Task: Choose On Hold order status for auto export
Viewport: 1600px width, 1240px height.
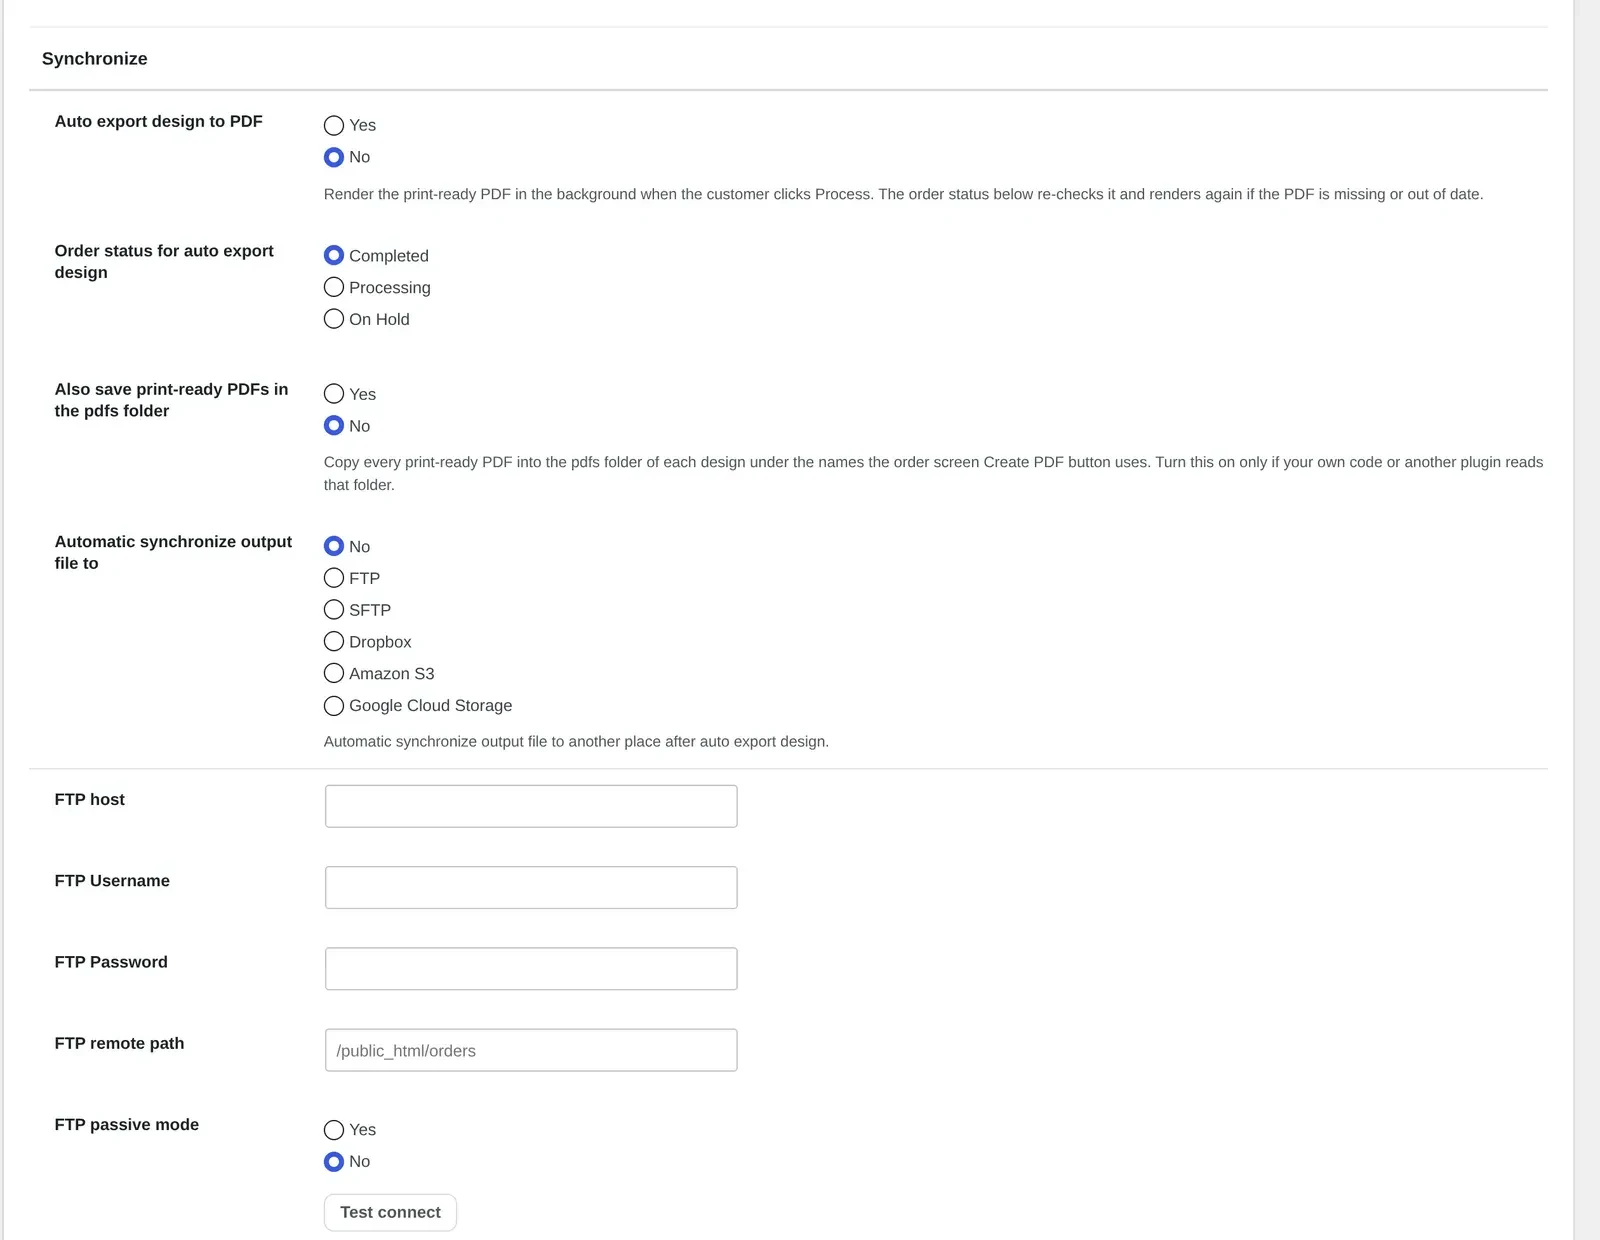Action: (x=334, y=319)
